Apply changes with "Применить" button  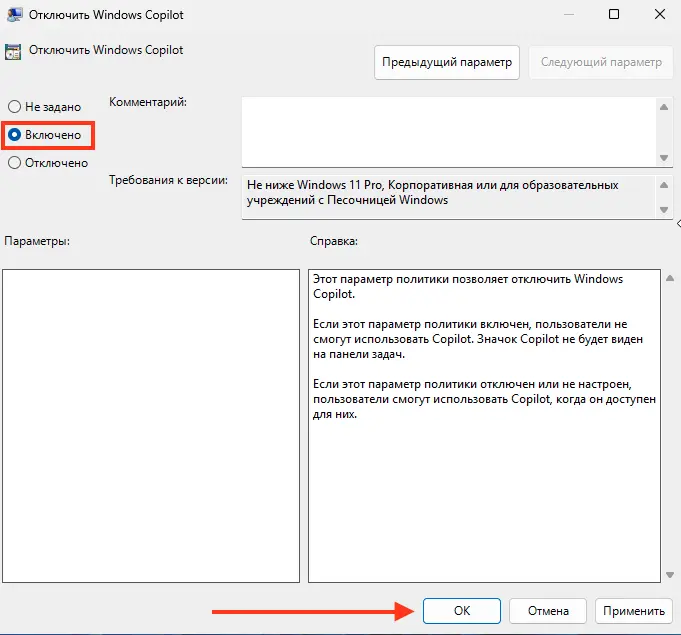(634, 611)
